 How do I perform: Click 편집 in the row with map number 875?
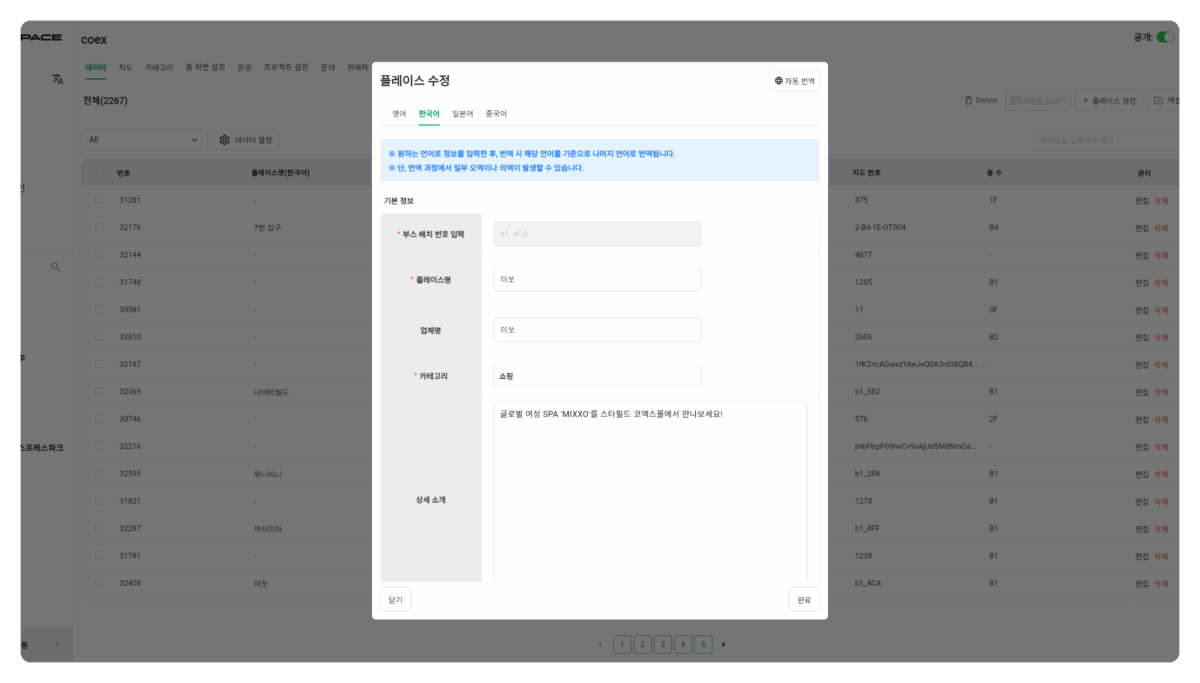coord(1142,200)
